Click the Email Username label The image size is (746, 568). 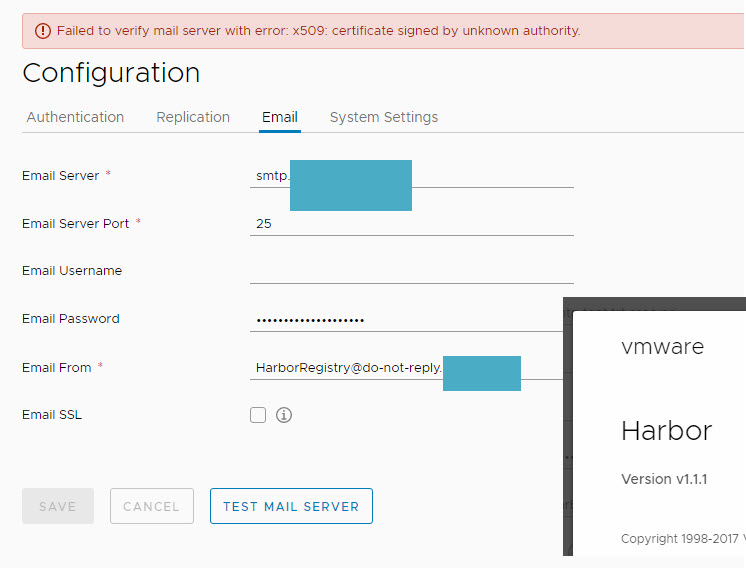72,271
